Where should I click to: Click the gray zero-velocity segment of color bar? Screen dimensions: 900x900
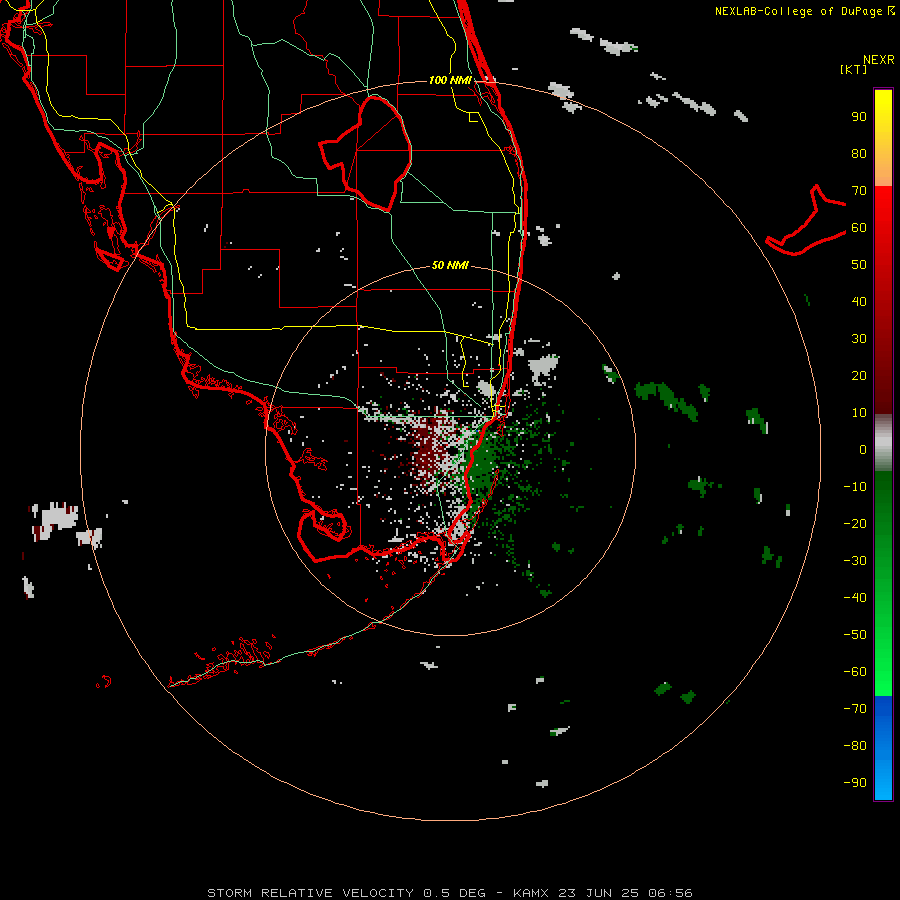pos(883,442)
